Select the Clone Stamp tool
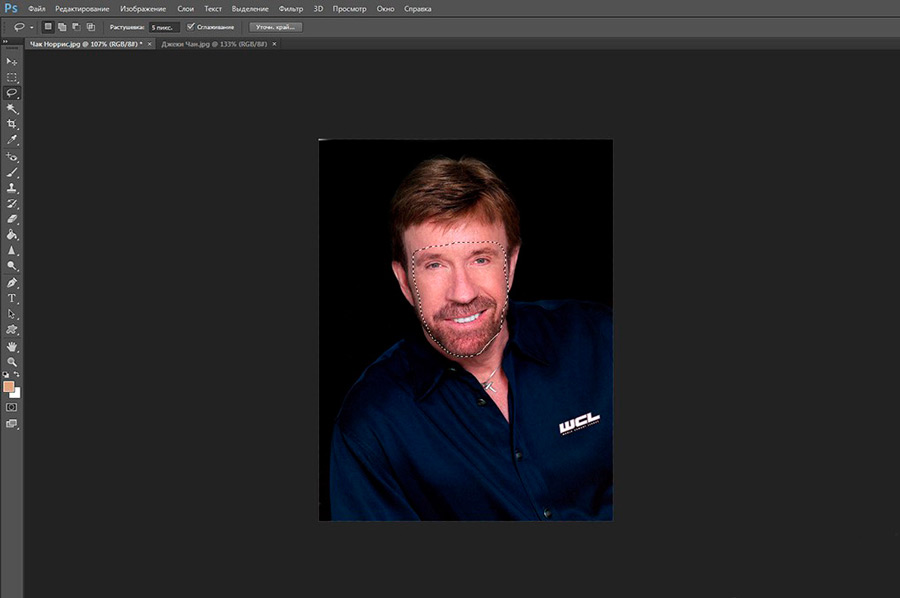Screen dimensions: 900x598 [12, 187]
